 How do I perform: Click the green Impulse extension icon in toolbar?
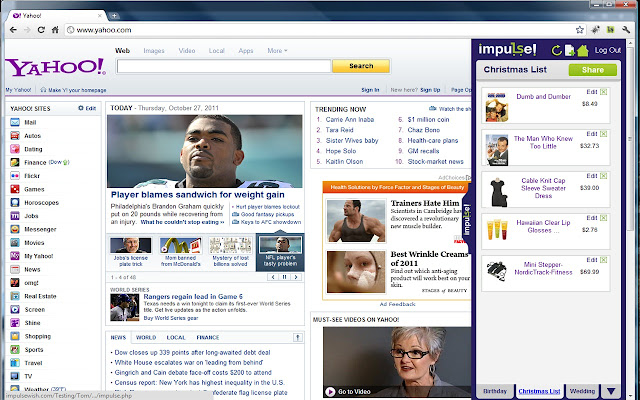point(611,30)
